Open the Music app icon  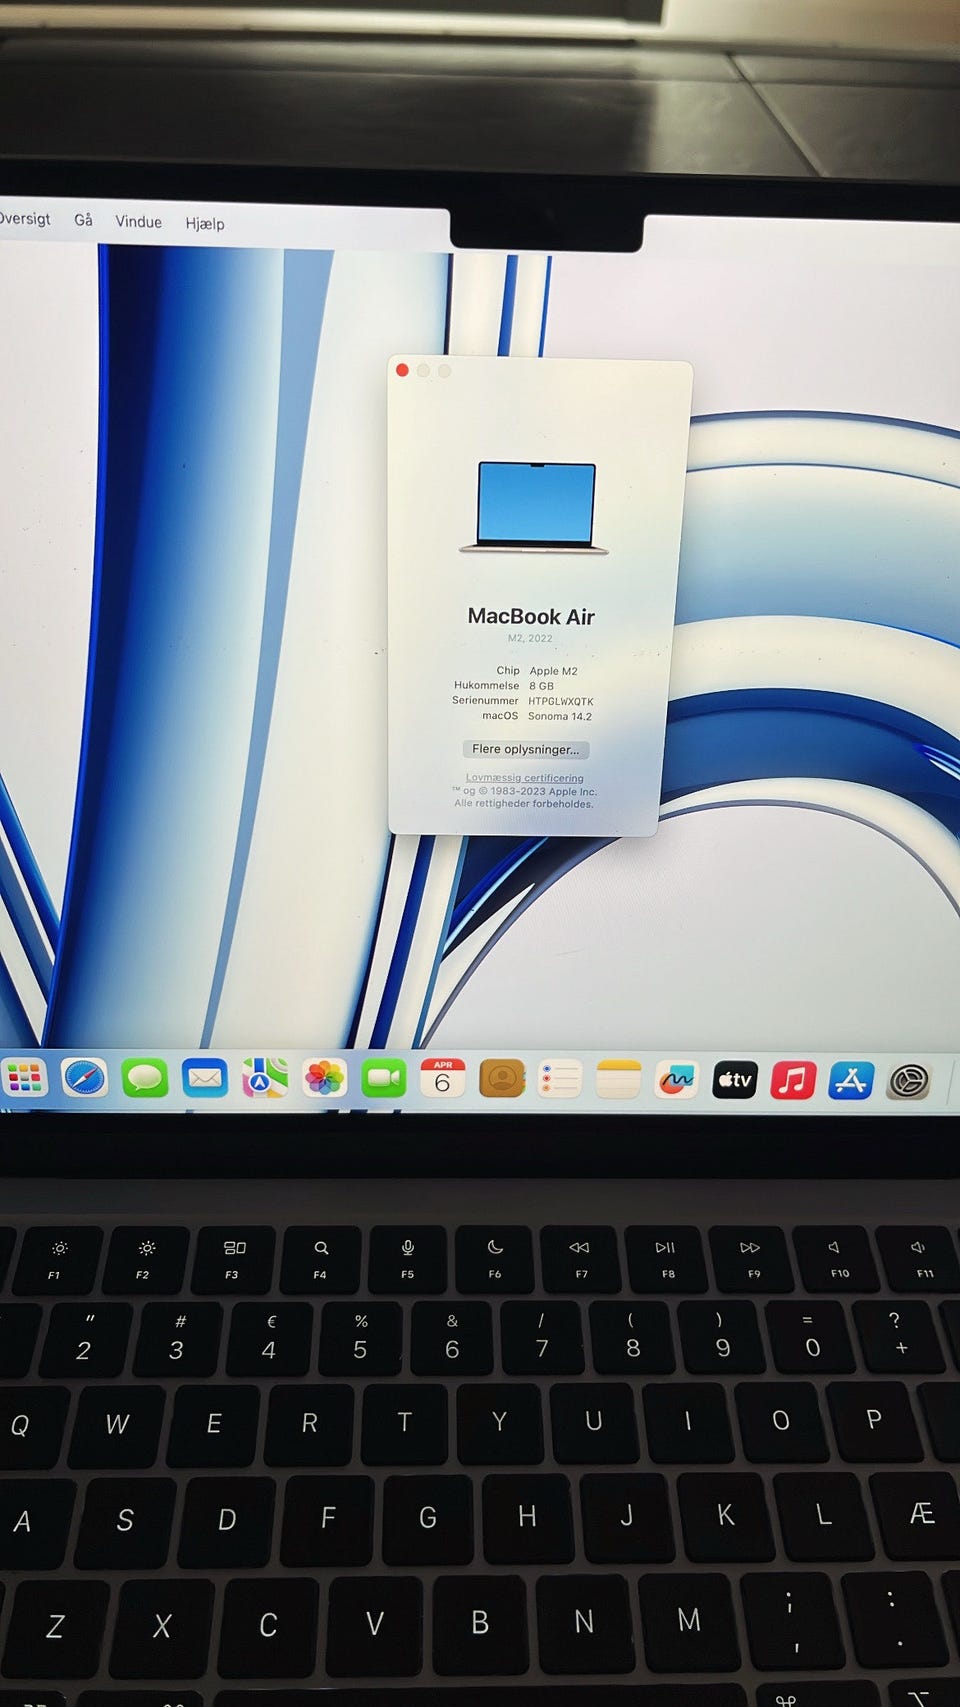coord(793,1081)
